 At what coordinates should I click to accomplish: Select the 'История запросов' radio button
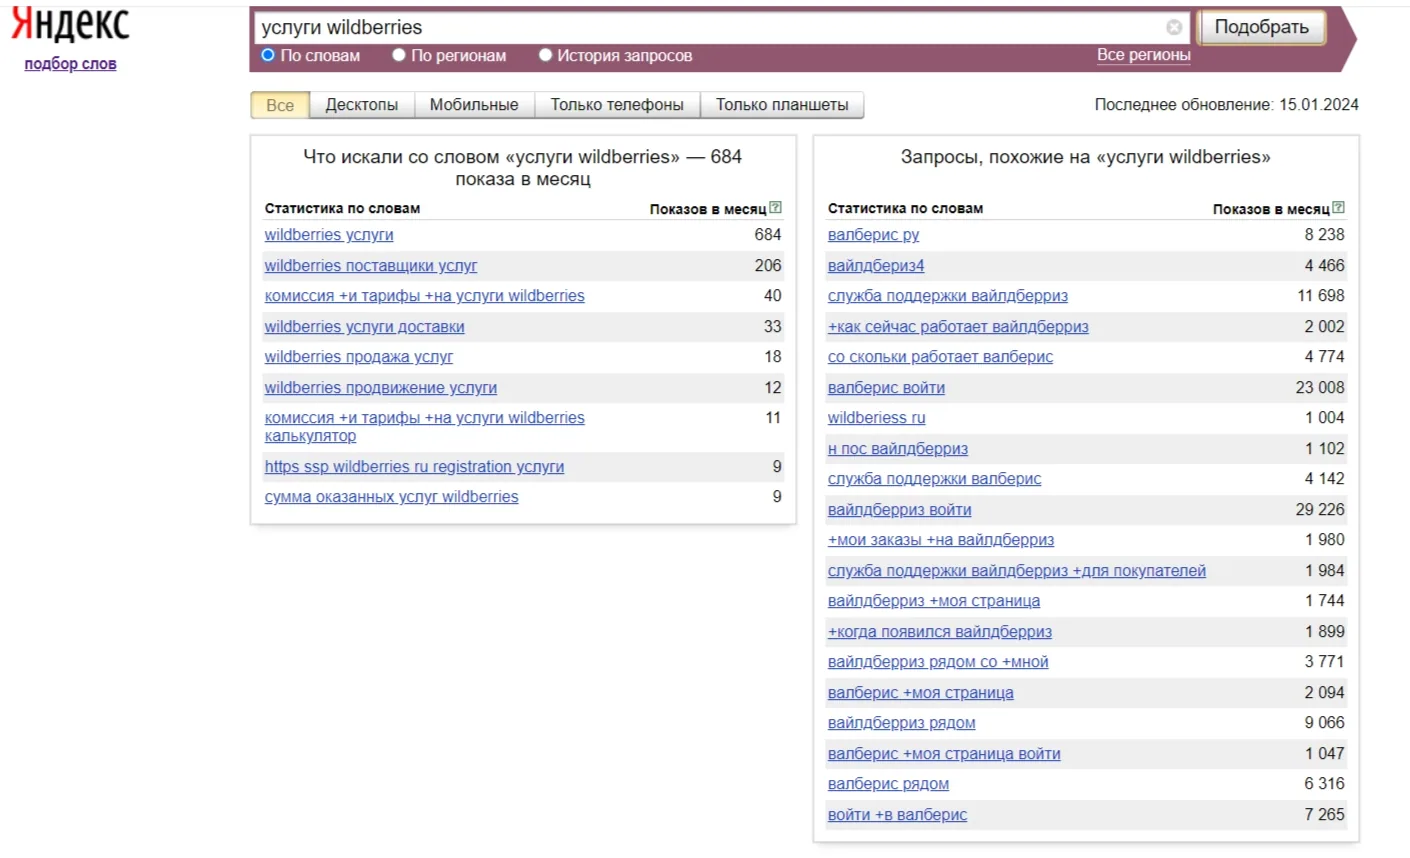point(545,55)
